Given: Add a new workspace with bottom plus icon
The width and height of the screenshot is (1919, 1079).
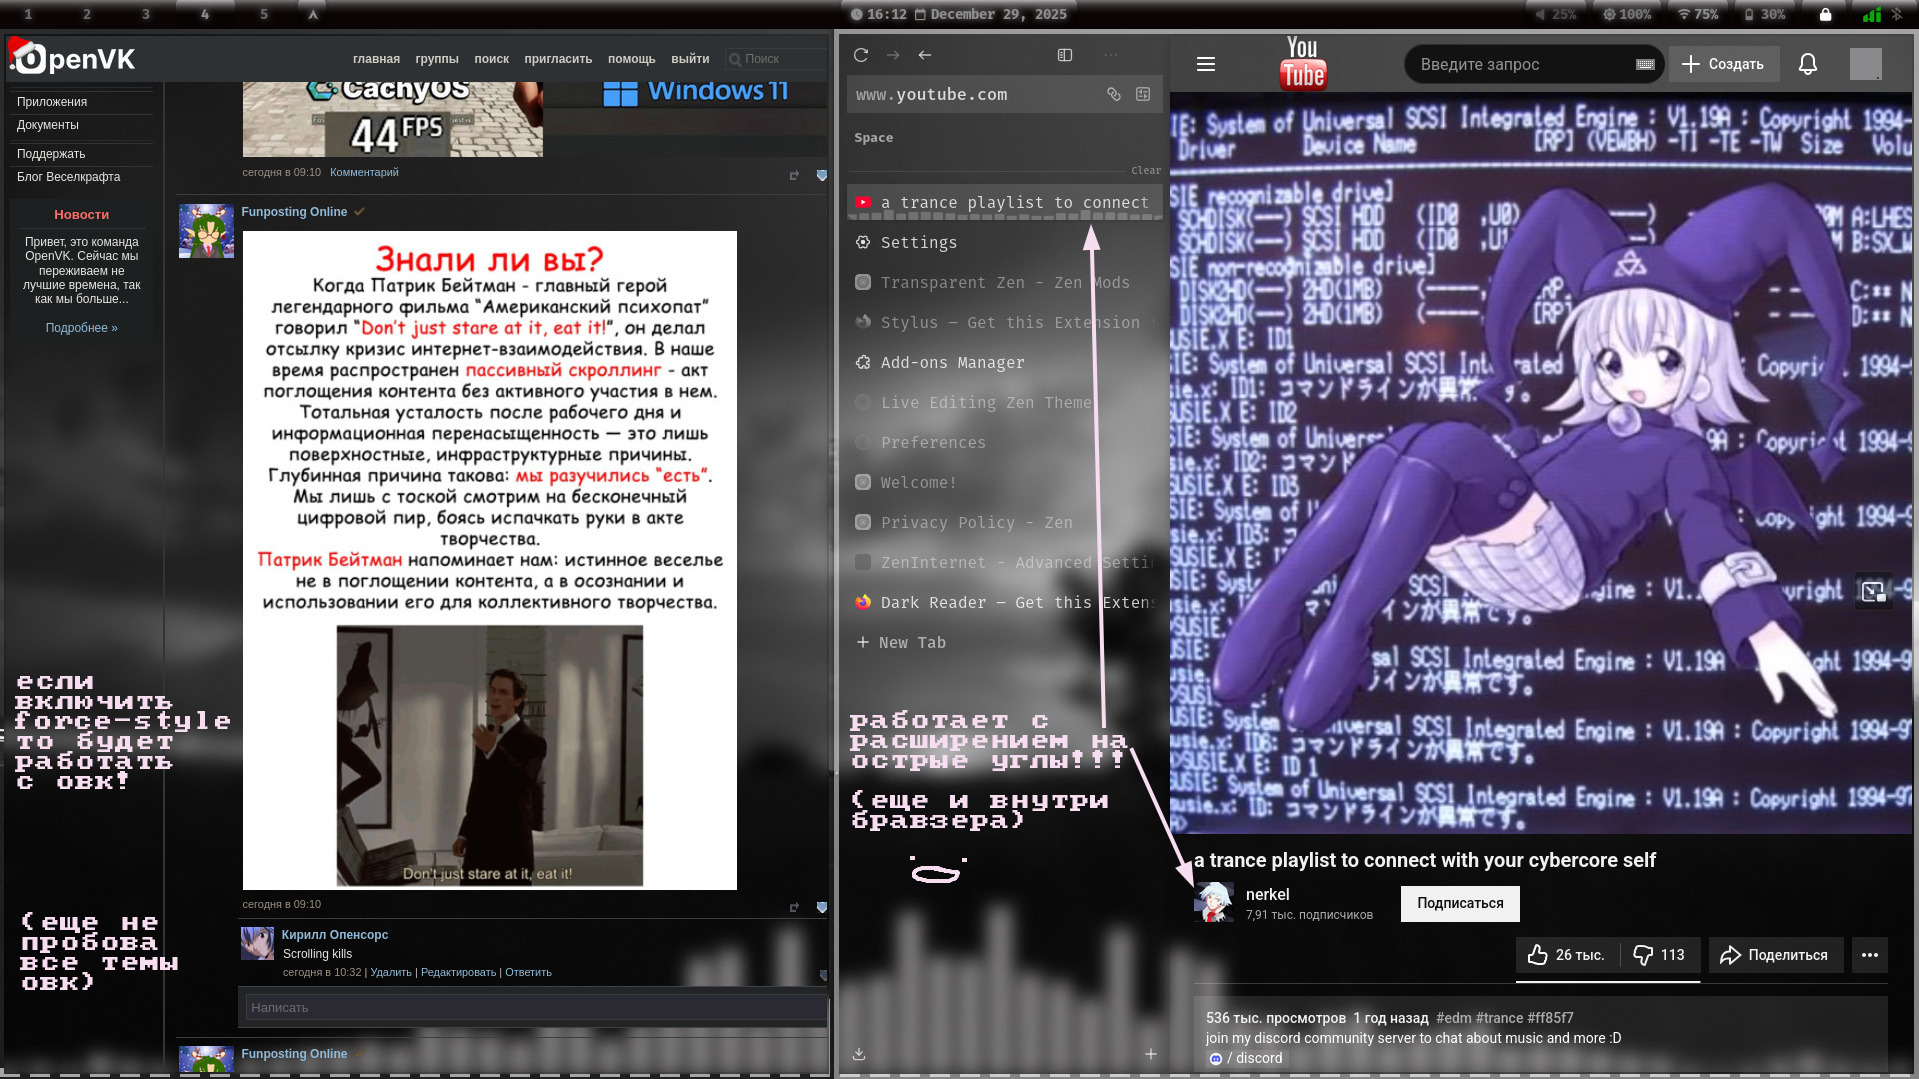Looking at the screenshot, I should pos(1151,1054).
